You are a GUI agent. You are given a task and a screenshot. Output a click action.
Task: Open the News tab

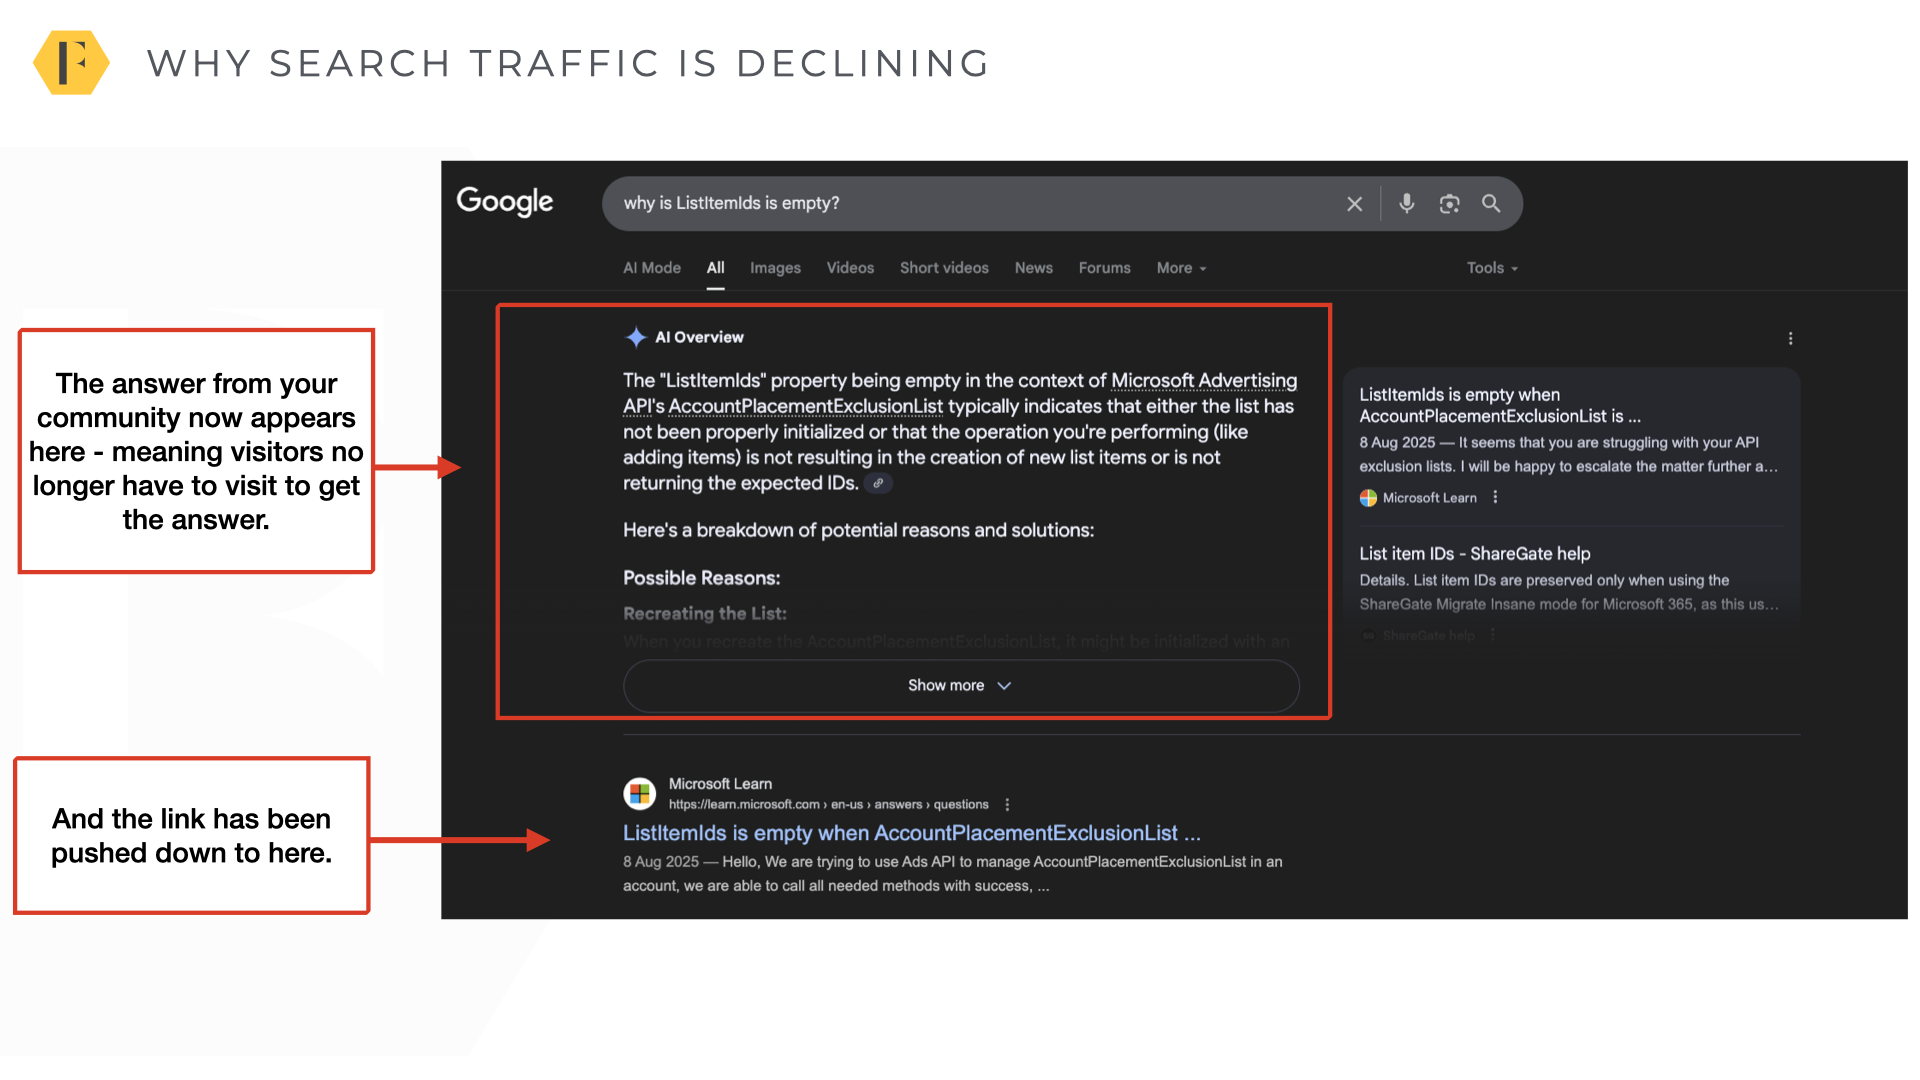coord(1033,268)
